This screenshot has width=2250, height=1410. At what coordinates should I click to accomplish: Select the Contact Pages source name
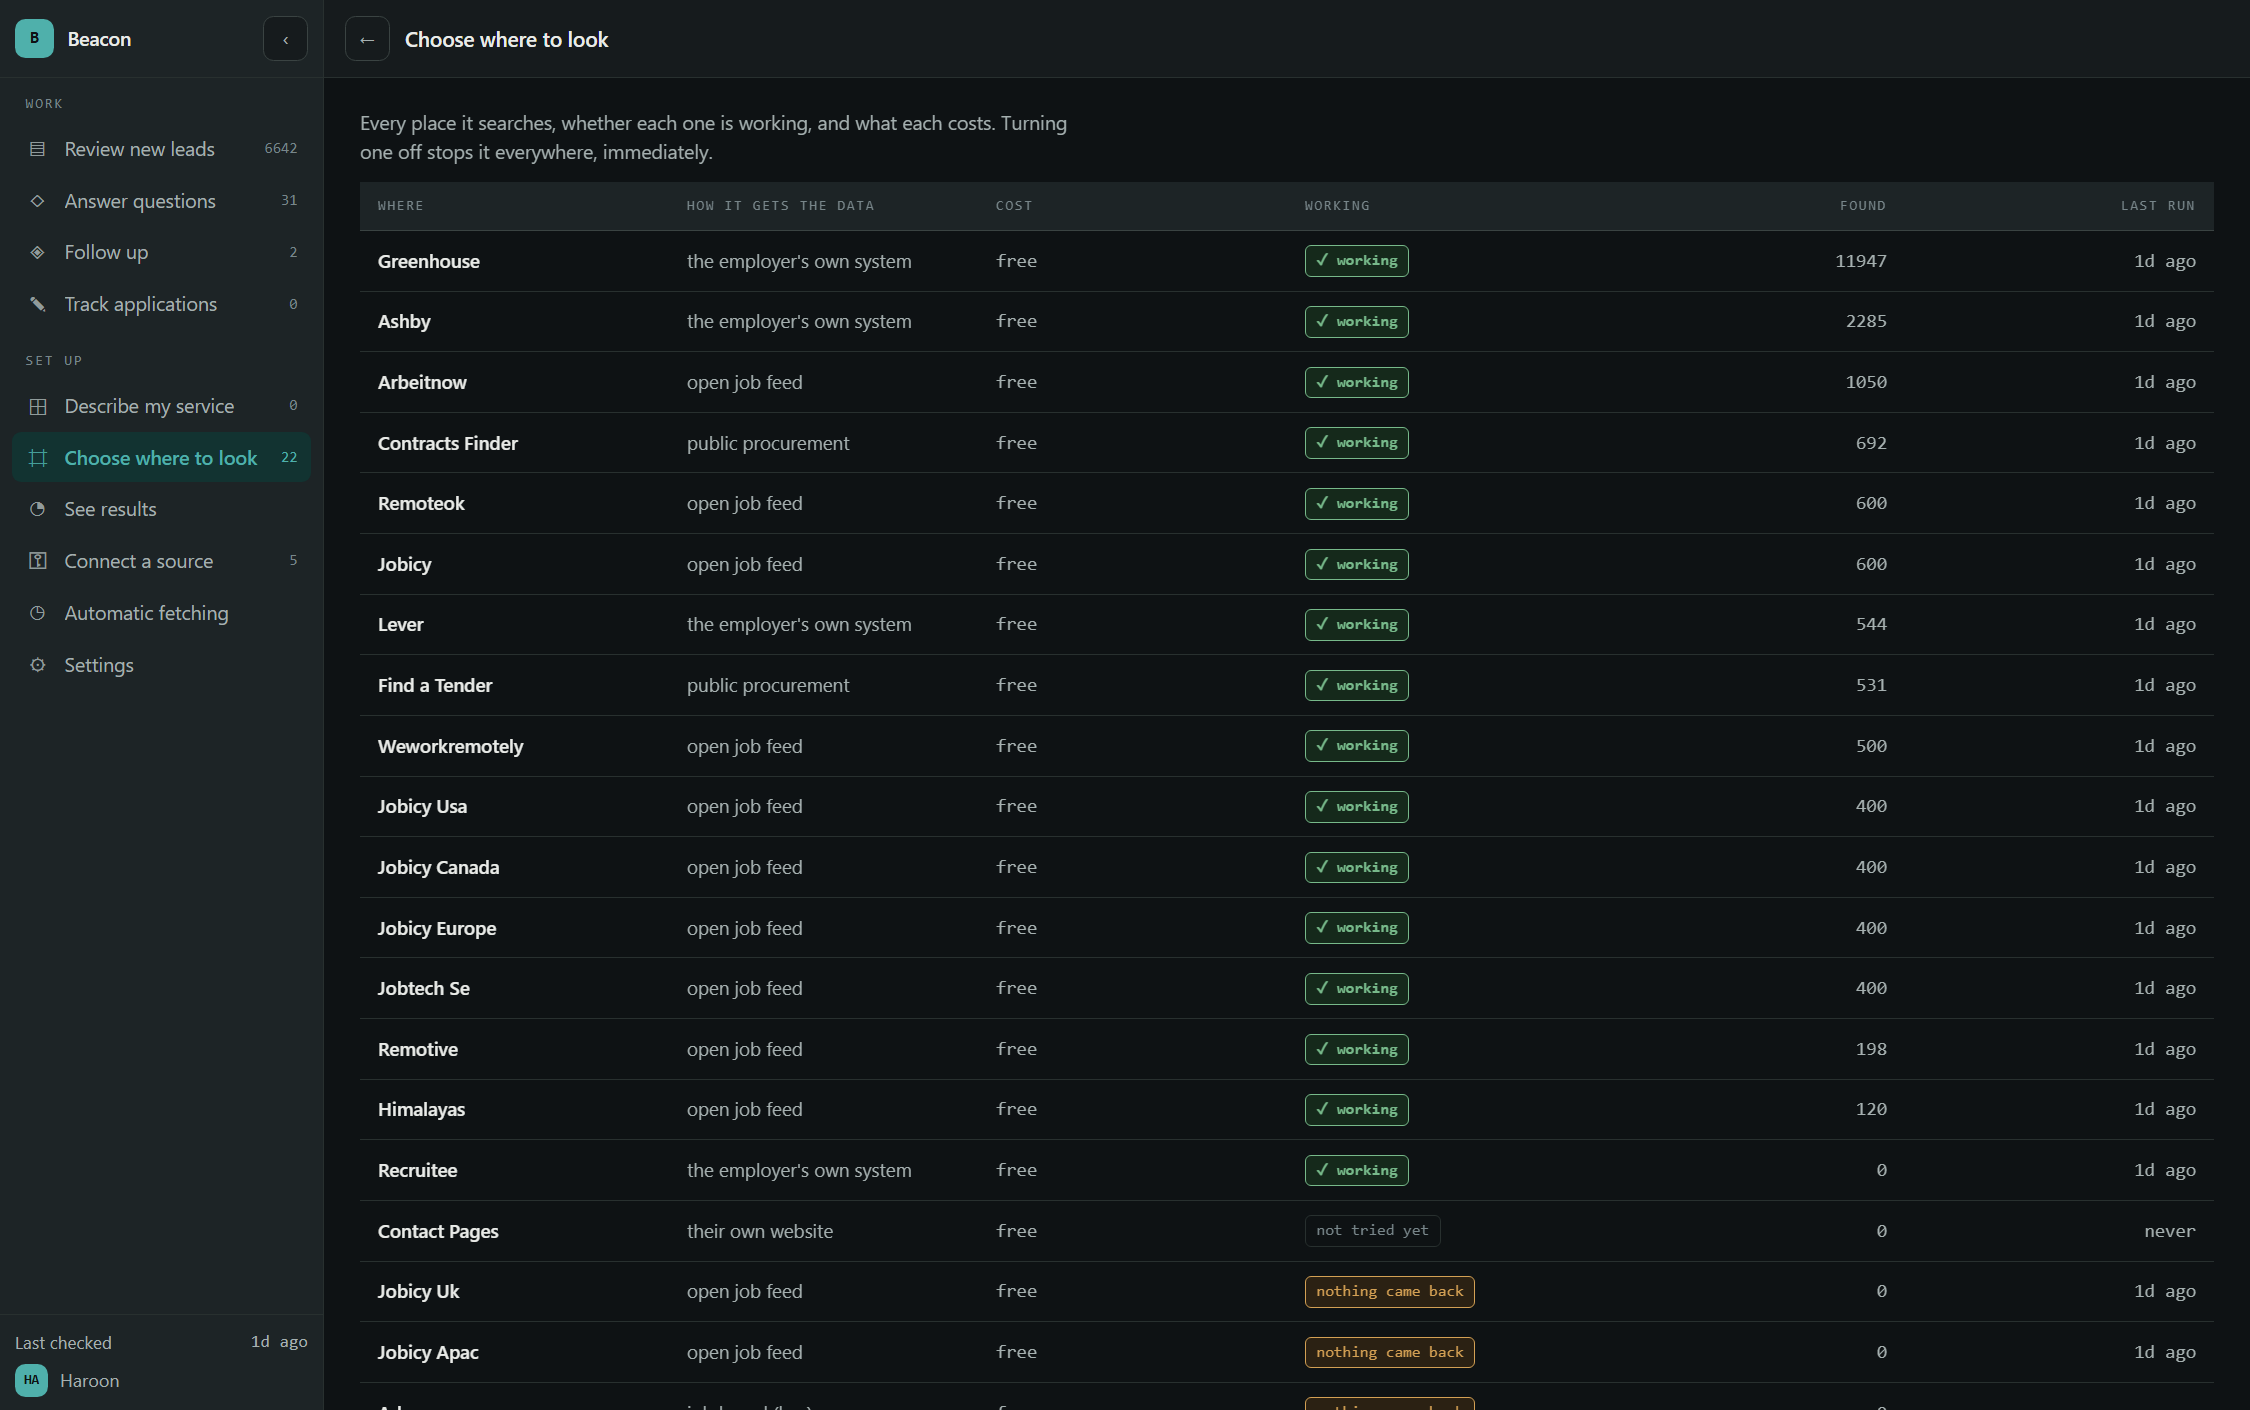pyautogui.click(x=438, y=1231)
